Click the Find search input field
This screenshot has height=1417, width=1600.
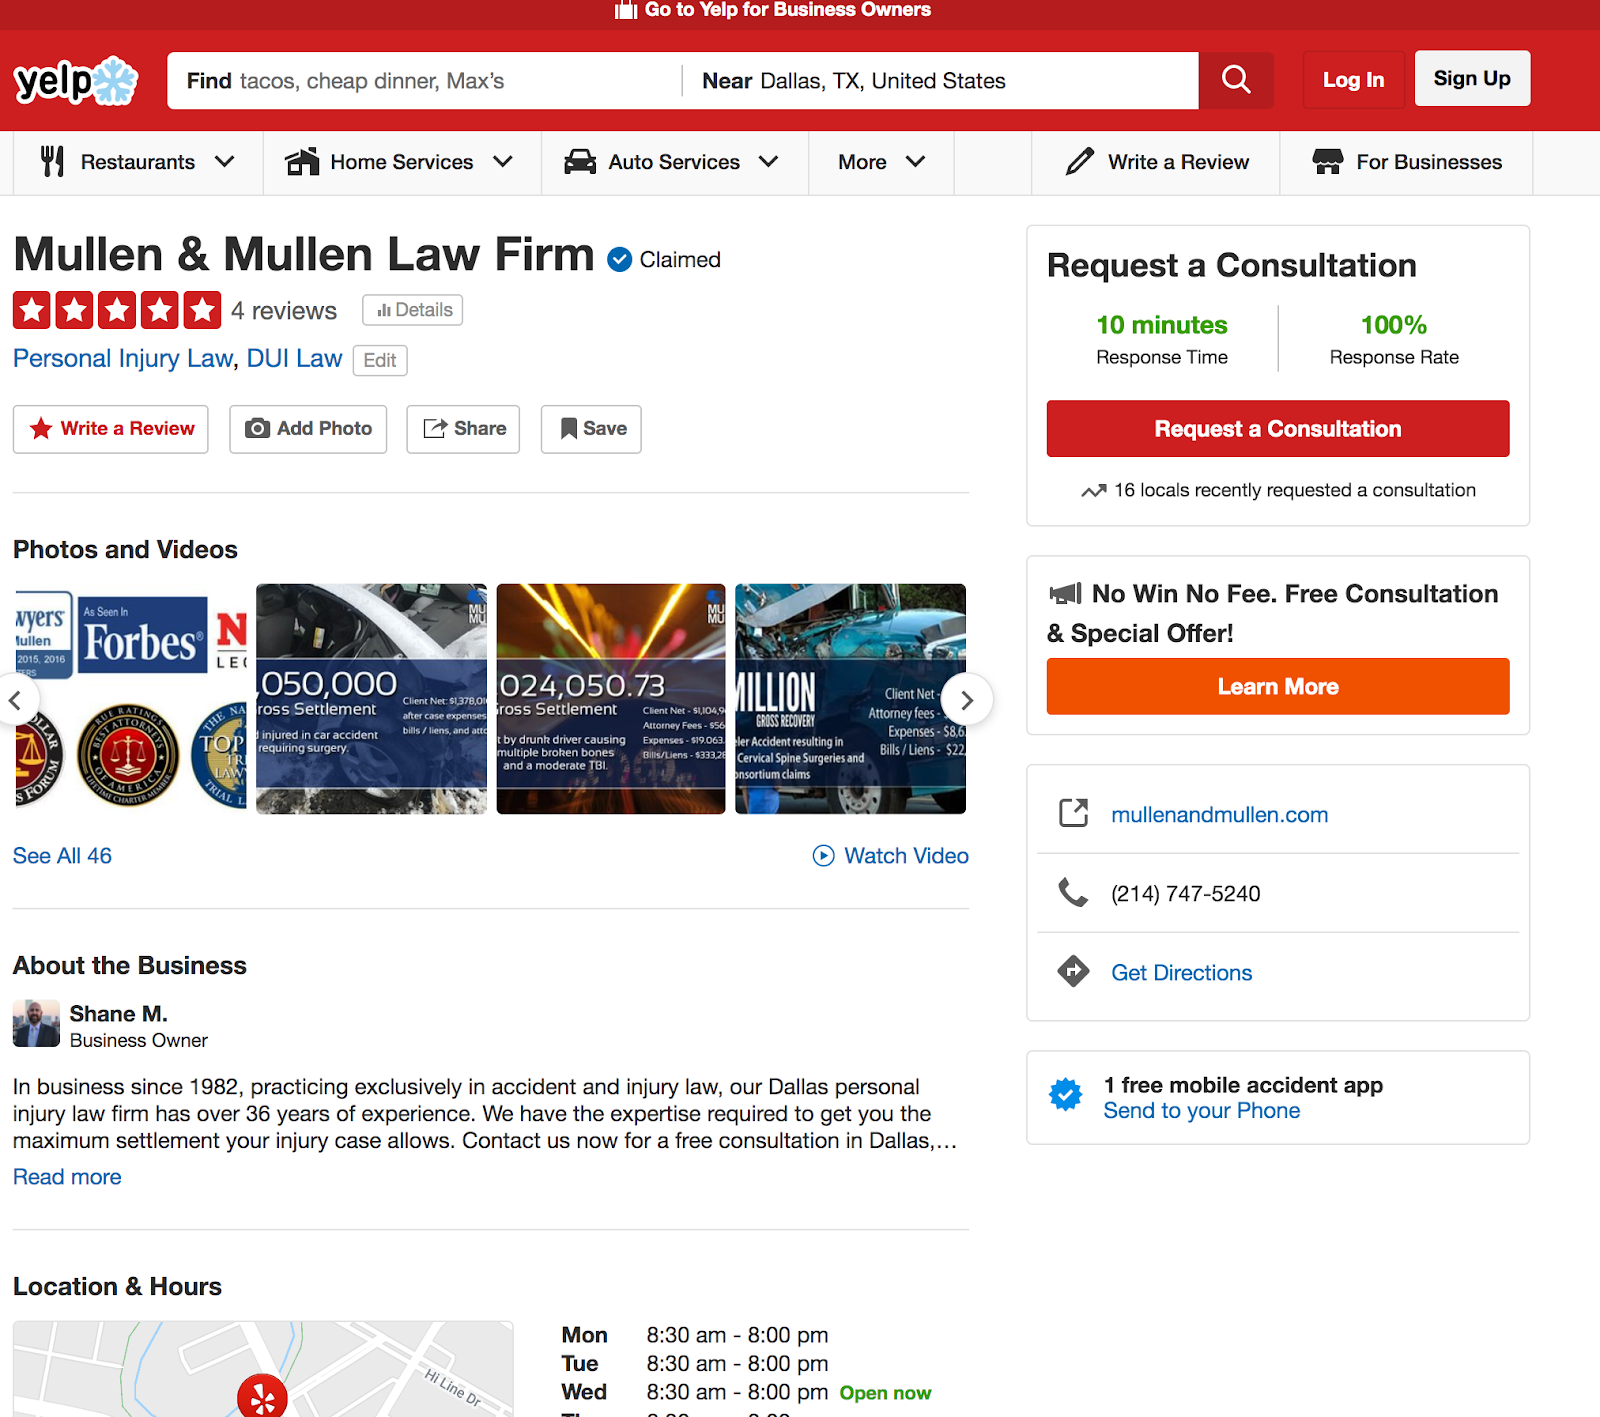click(x=425, y=81)
